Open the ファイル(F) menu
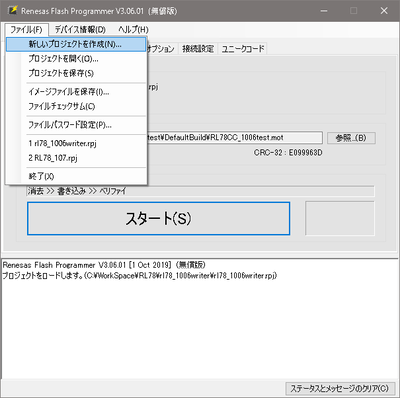This screenshot has height=398, width=400. [27, 30]
